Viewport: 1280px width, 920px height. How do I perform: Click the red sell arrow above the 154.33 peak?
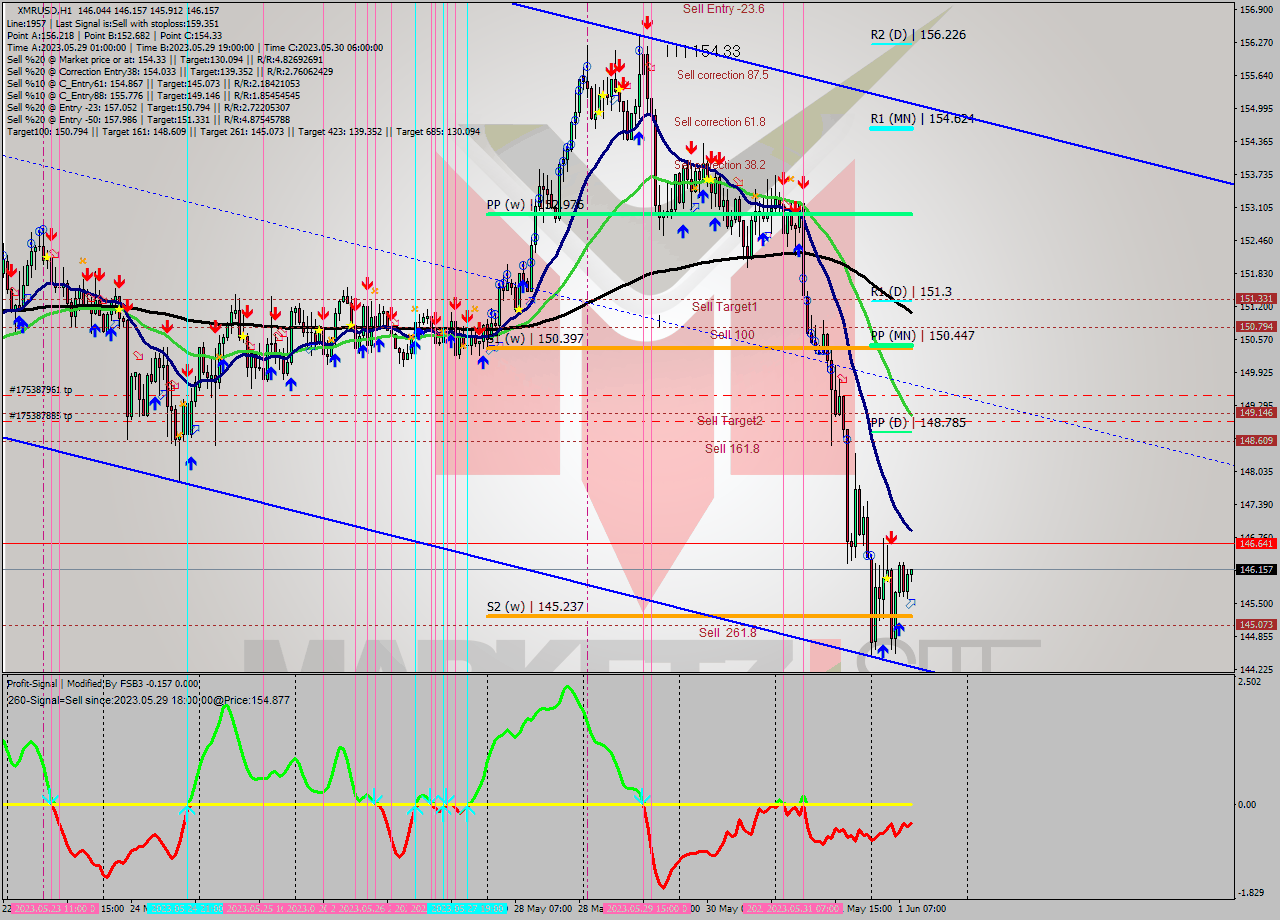(x=647, y=22)
